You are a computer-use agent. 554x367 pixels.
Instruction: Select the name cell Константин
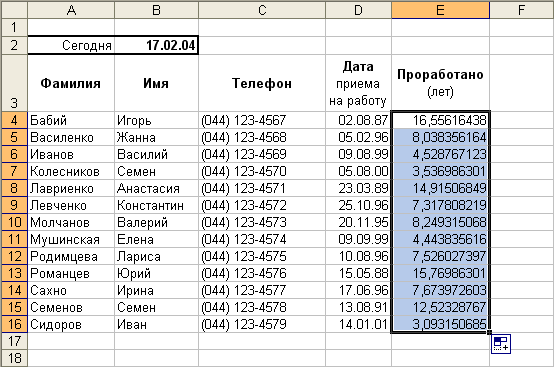click(157, 205)
